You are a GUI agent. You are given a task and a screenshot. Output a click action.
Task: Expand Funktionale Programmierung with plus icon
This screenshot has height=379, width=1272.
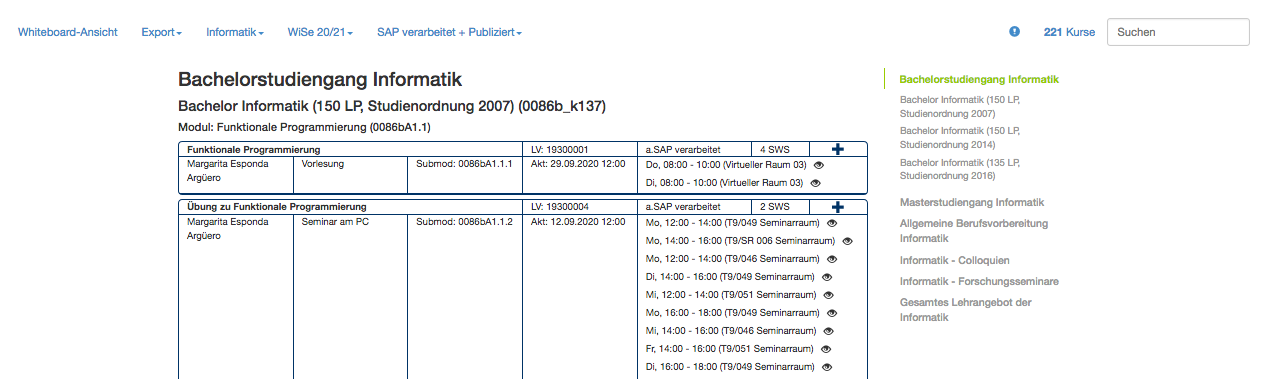pyautogui.click(x=838, y=149)
